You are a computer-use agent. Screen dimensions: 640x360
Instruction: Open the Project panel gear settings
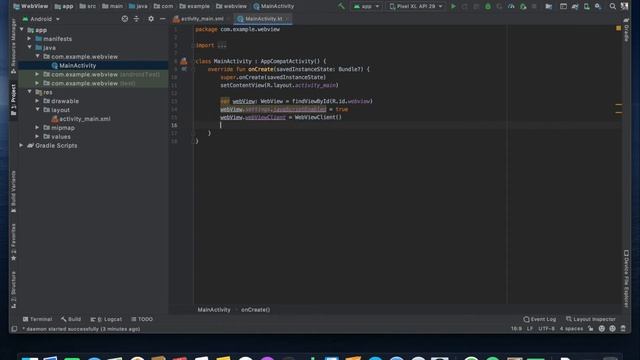pos(151,19)
